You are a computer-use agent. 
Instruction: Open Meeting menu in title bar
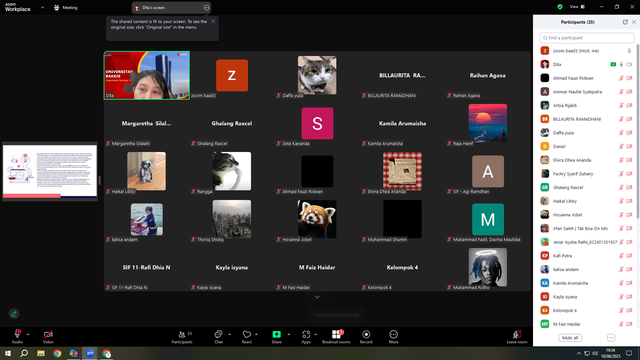point(66,7)
